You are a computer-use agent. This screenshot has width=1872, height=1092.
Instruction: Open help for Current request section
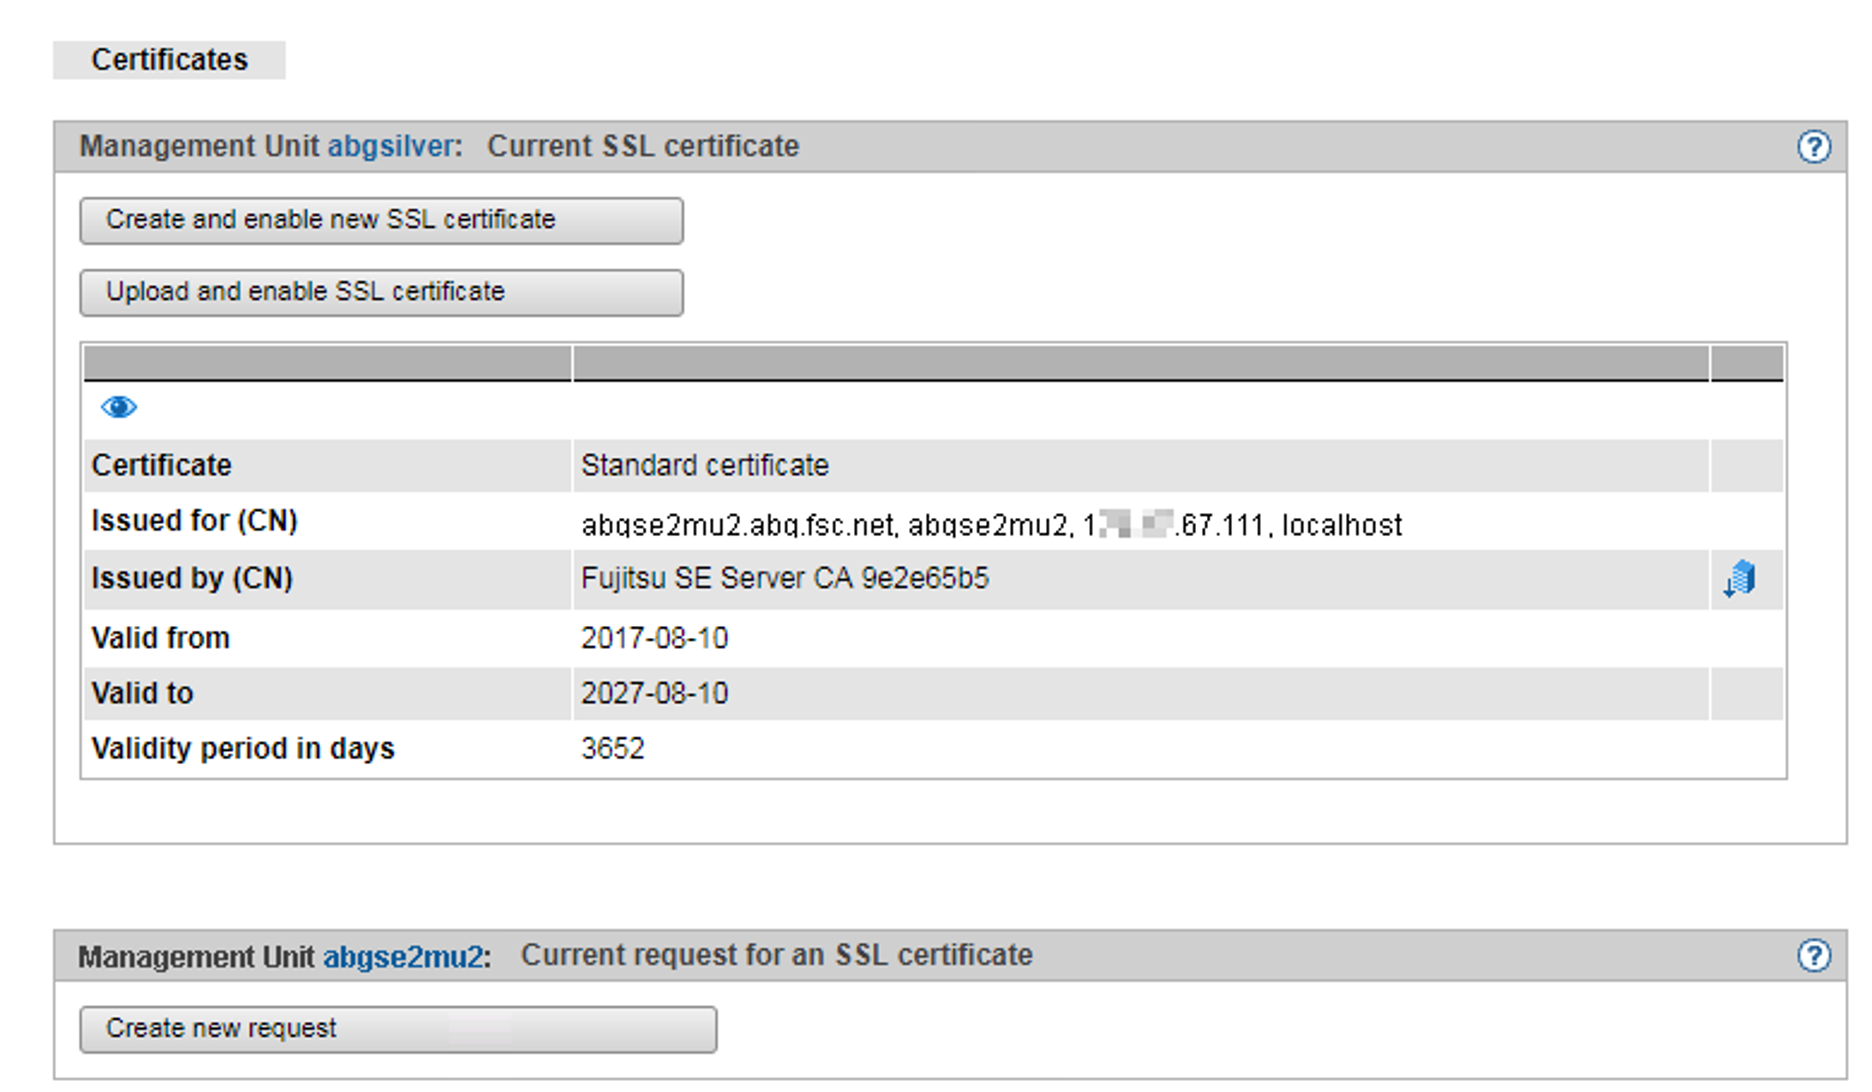click(1813, 956)
